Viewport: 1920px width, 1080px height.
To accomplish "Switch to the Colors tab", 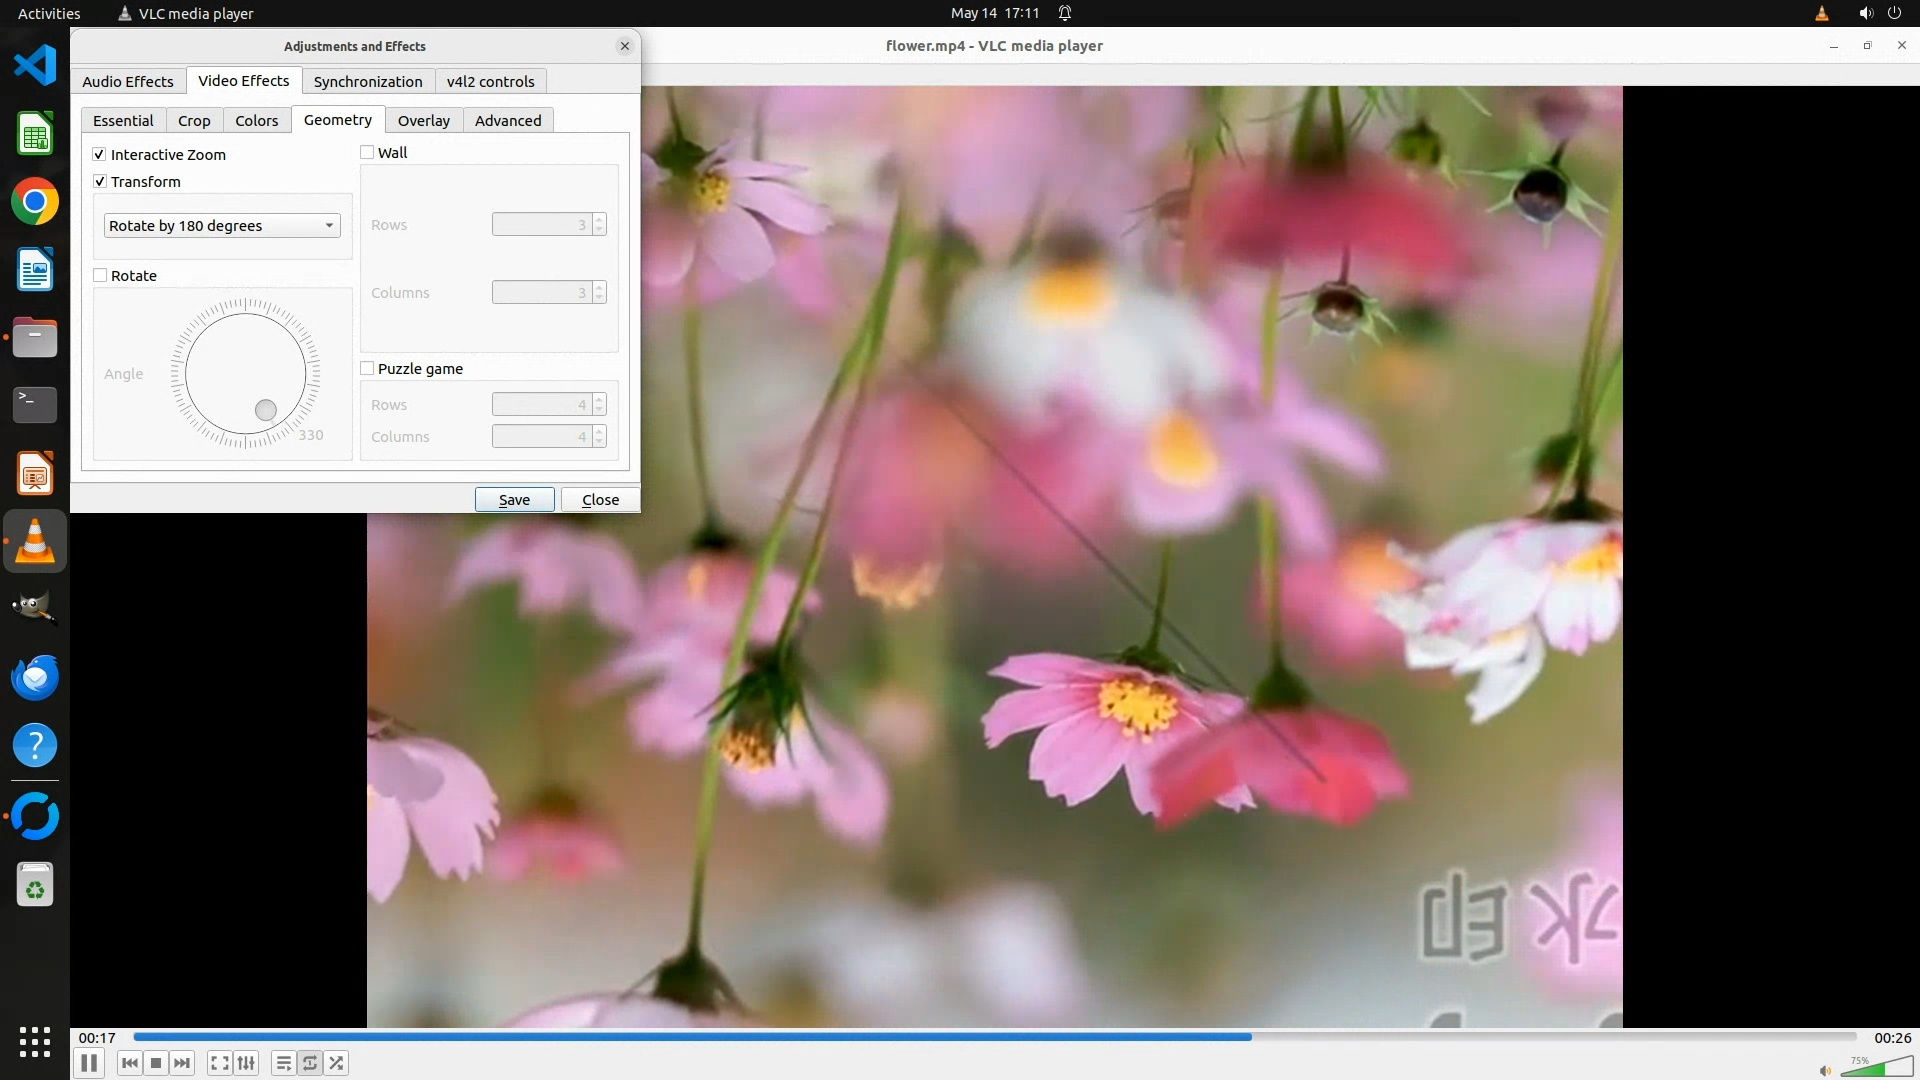I will click(x=256, y=121).
